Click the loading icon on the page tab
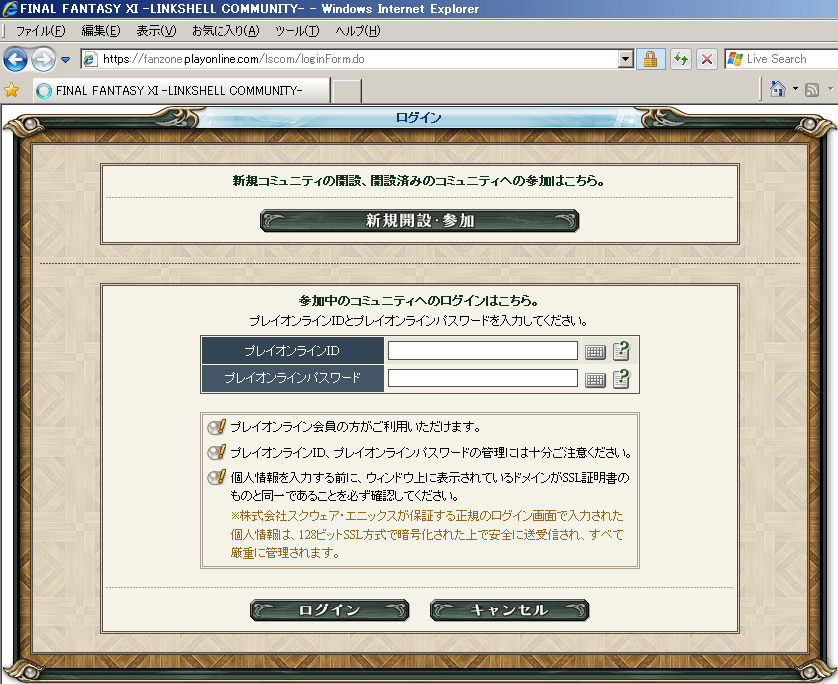The height and width of the screenshot is (684, 838). pos(44,91)
